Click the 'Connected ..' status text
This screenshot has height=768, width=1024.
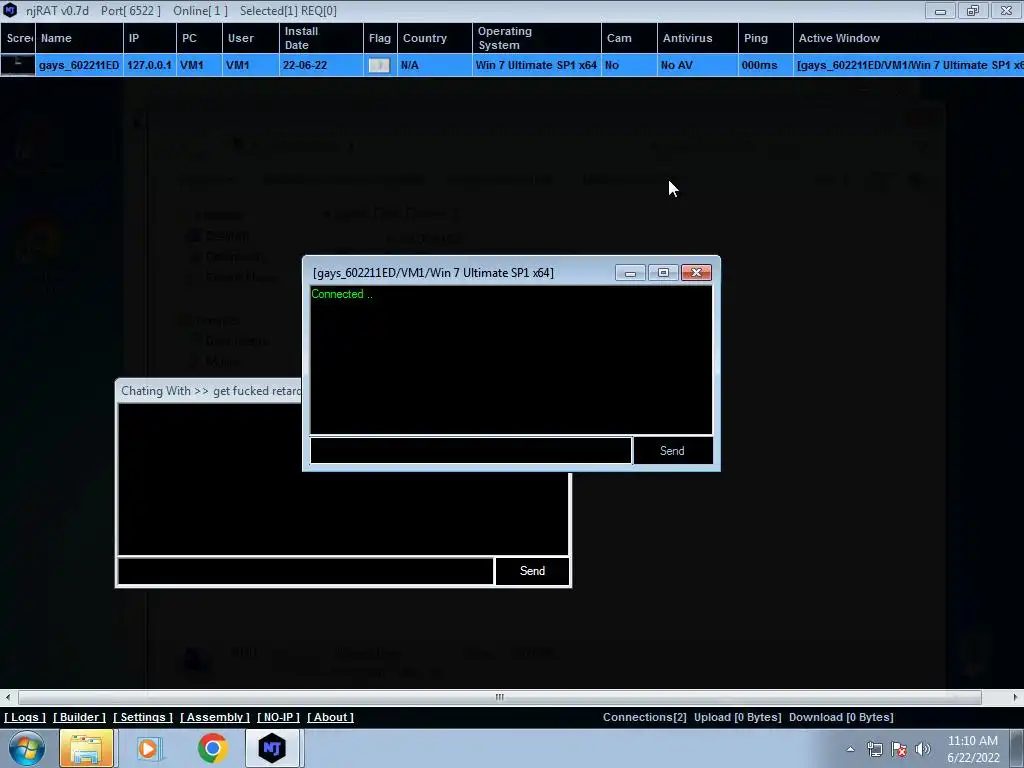342,294
